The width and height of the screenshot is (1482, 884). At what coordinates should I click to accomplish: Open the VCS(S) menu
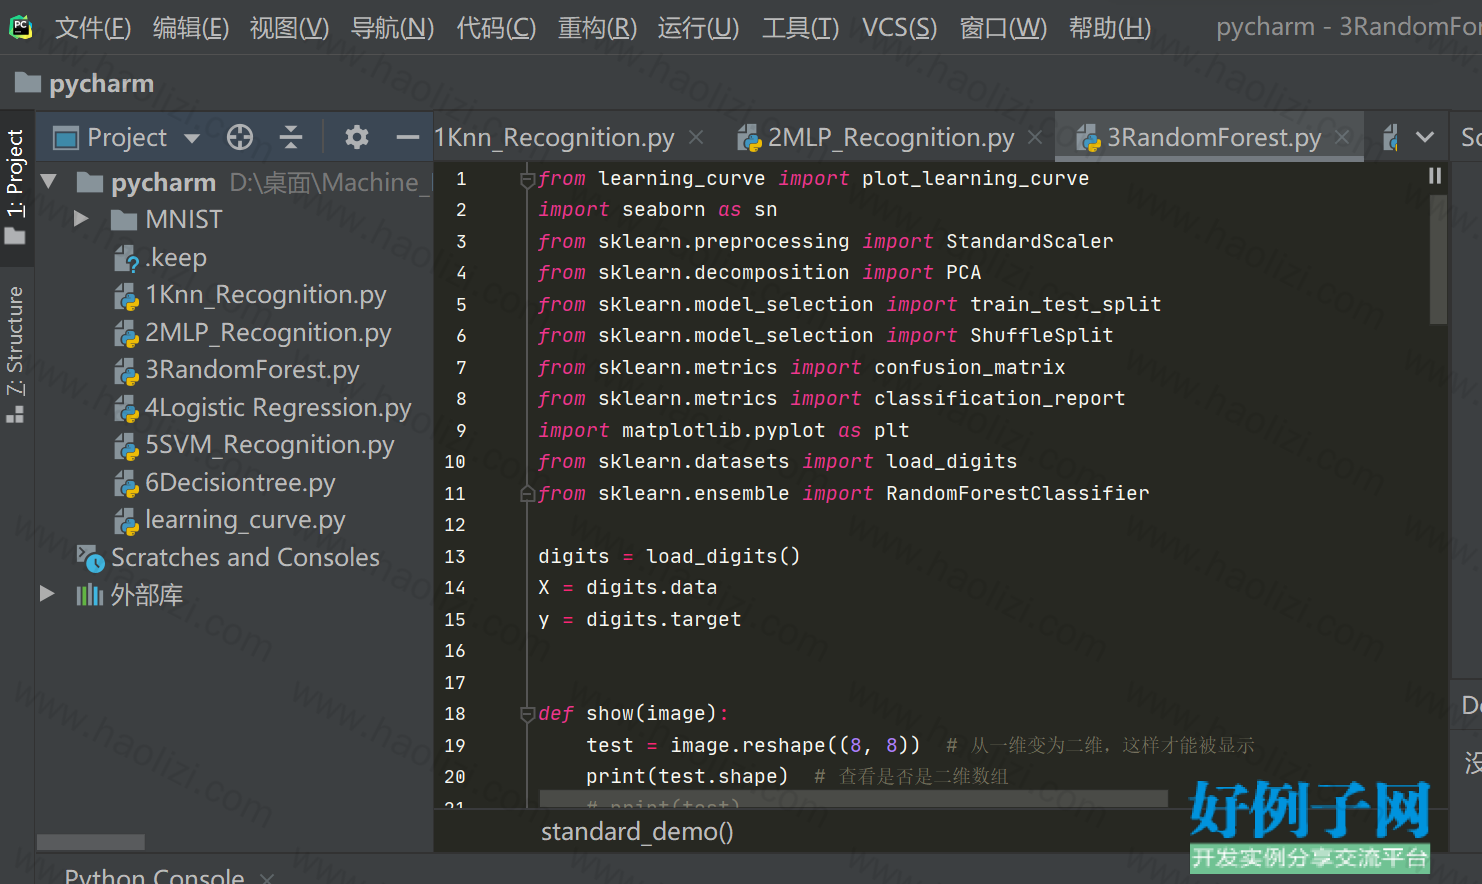click(x=899, y=27)
